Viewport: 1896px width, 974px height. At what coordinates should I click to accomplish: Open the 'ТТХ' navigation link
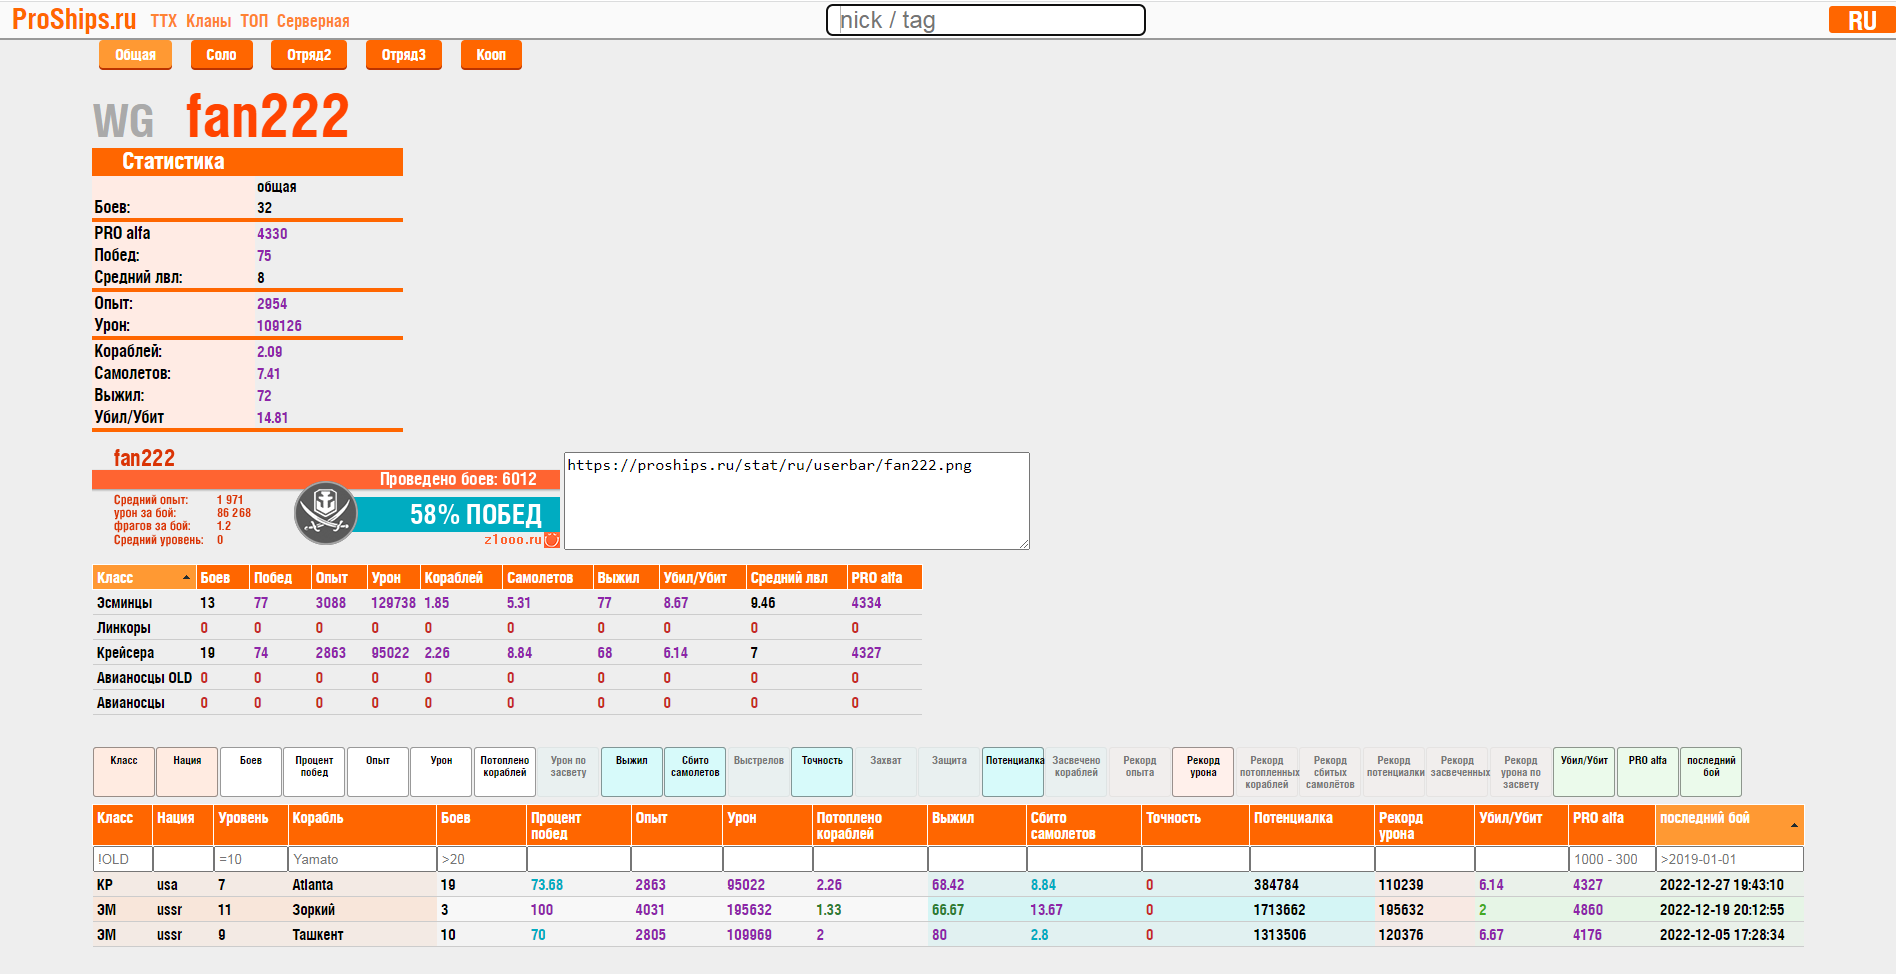(163, 21)
